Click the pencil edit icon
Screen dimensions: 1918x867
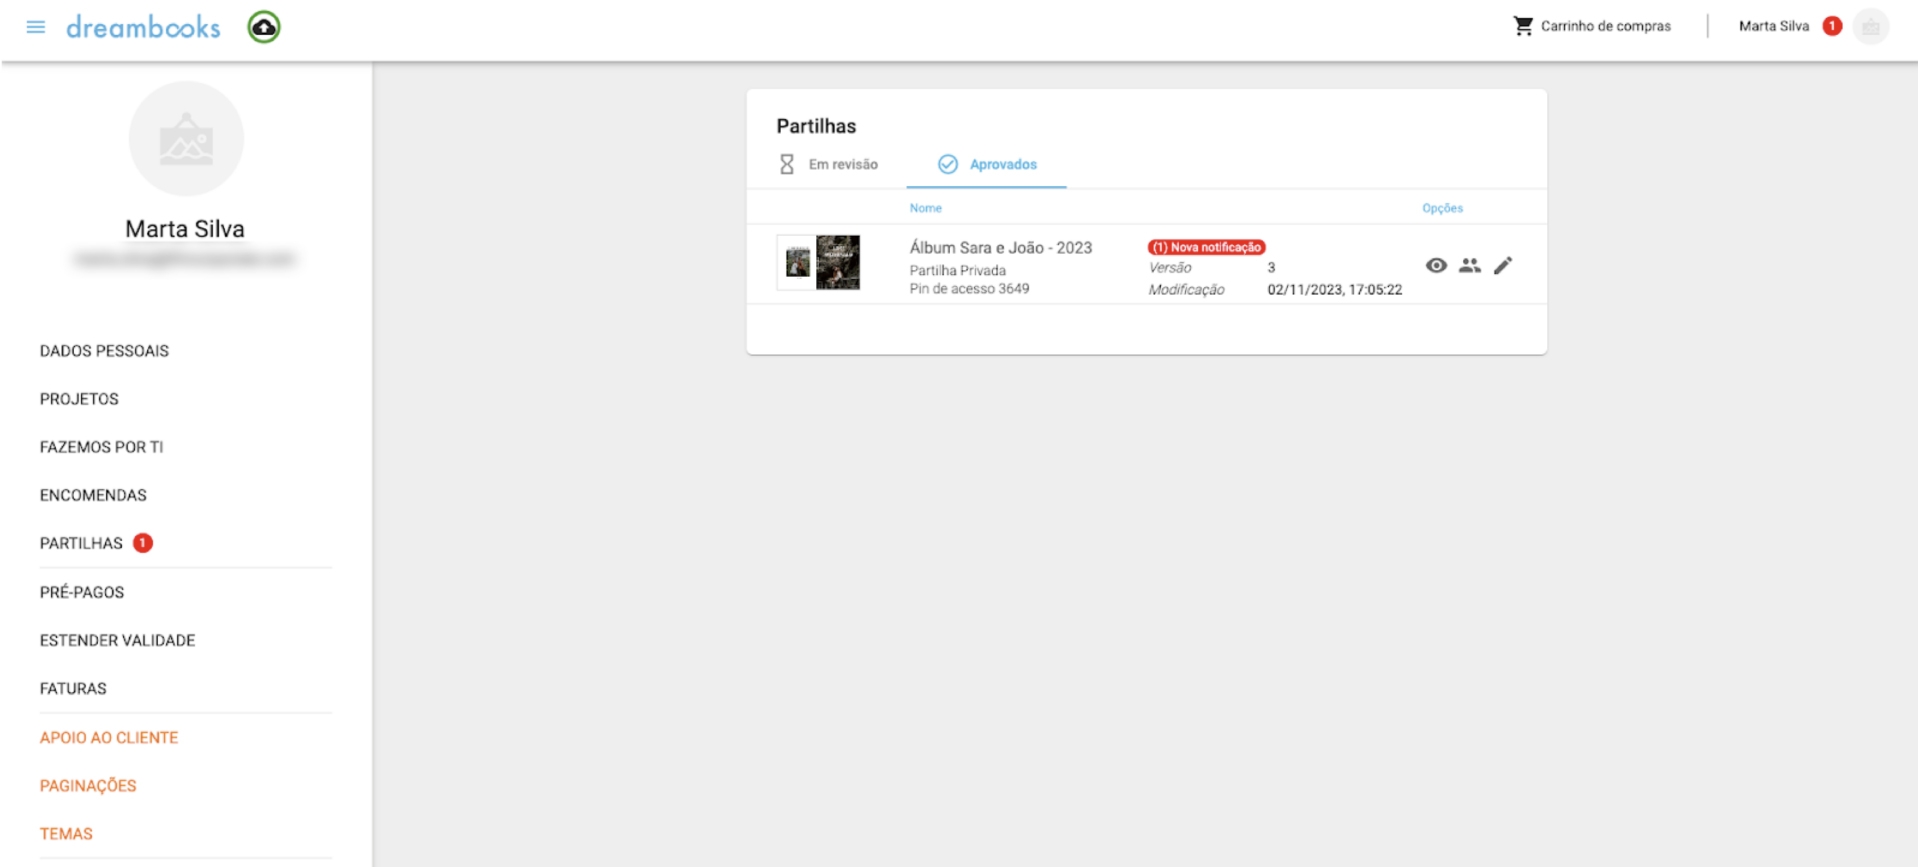pos(1503,265)
